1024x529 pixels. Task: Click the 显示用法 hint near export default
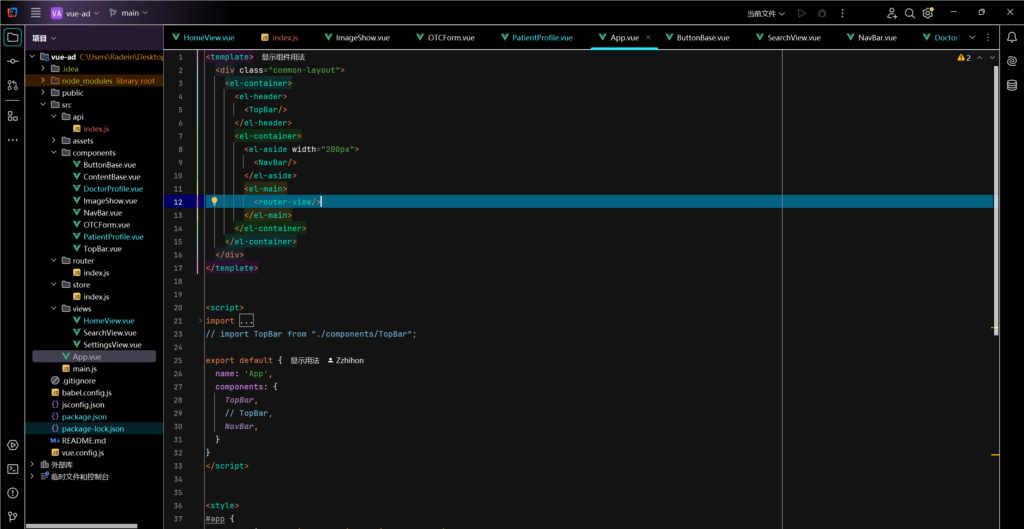(305, 361)
